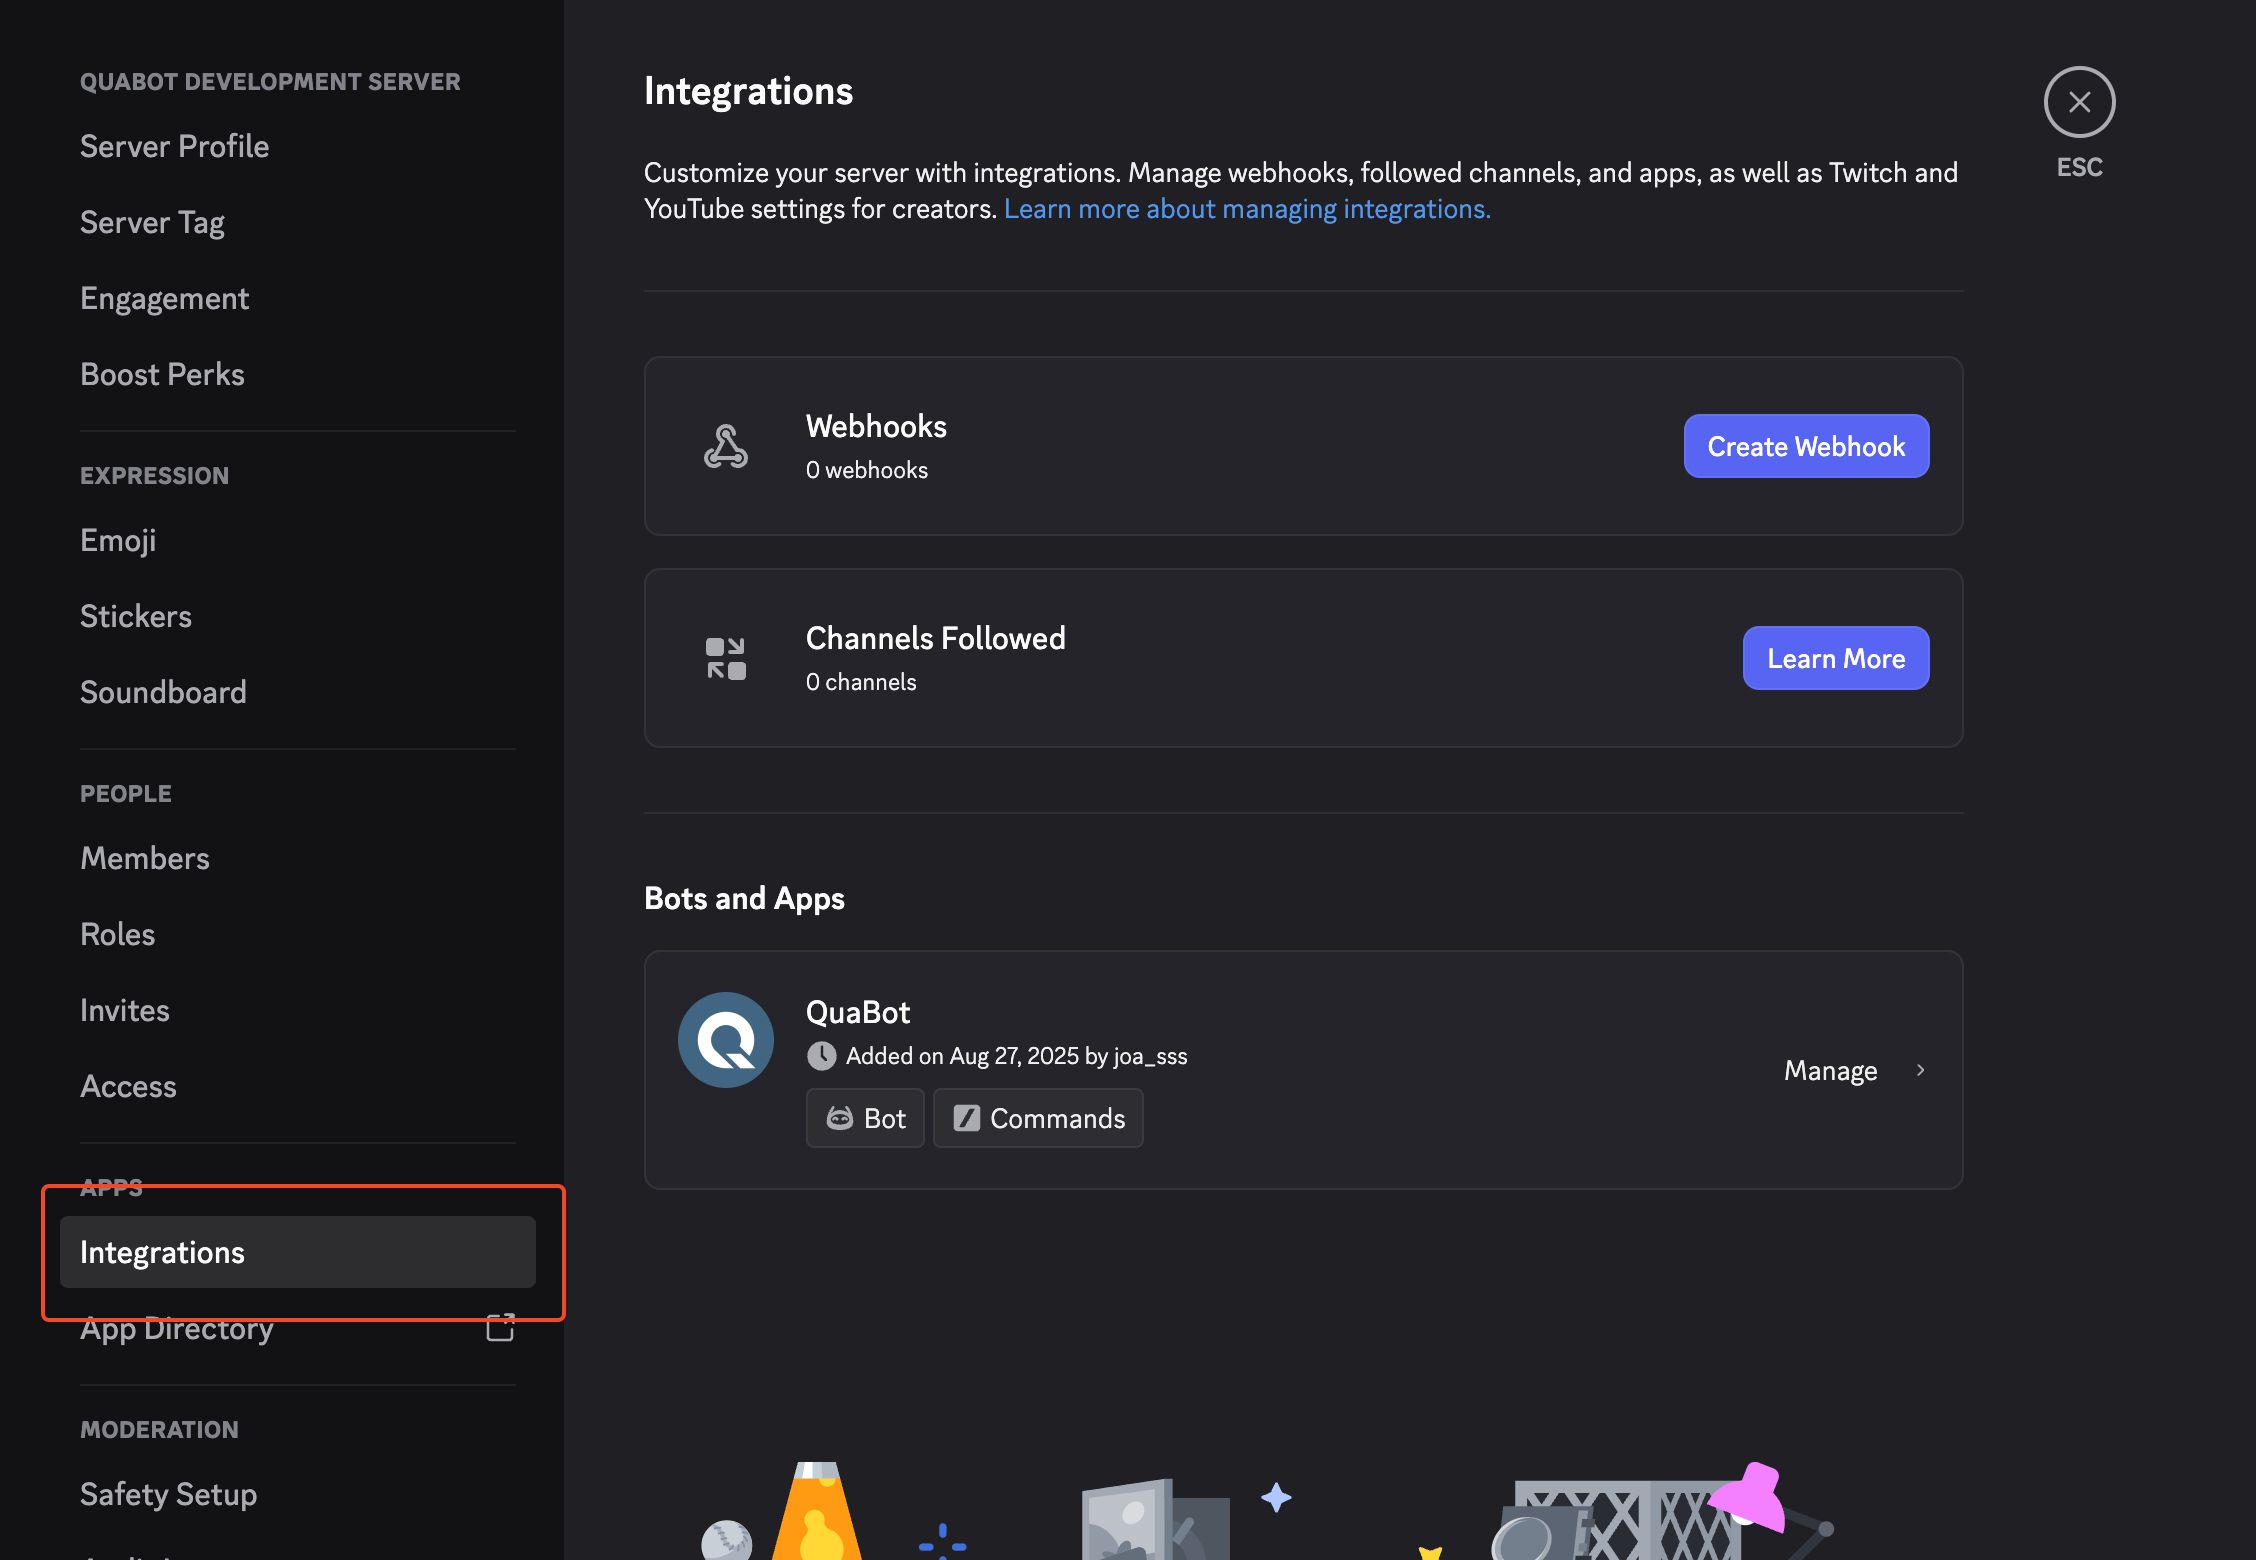Select Integrations in the sidebar
Viewport: 2256px width, 1560px height.
pyautogui.click(x=298, y=1252)
